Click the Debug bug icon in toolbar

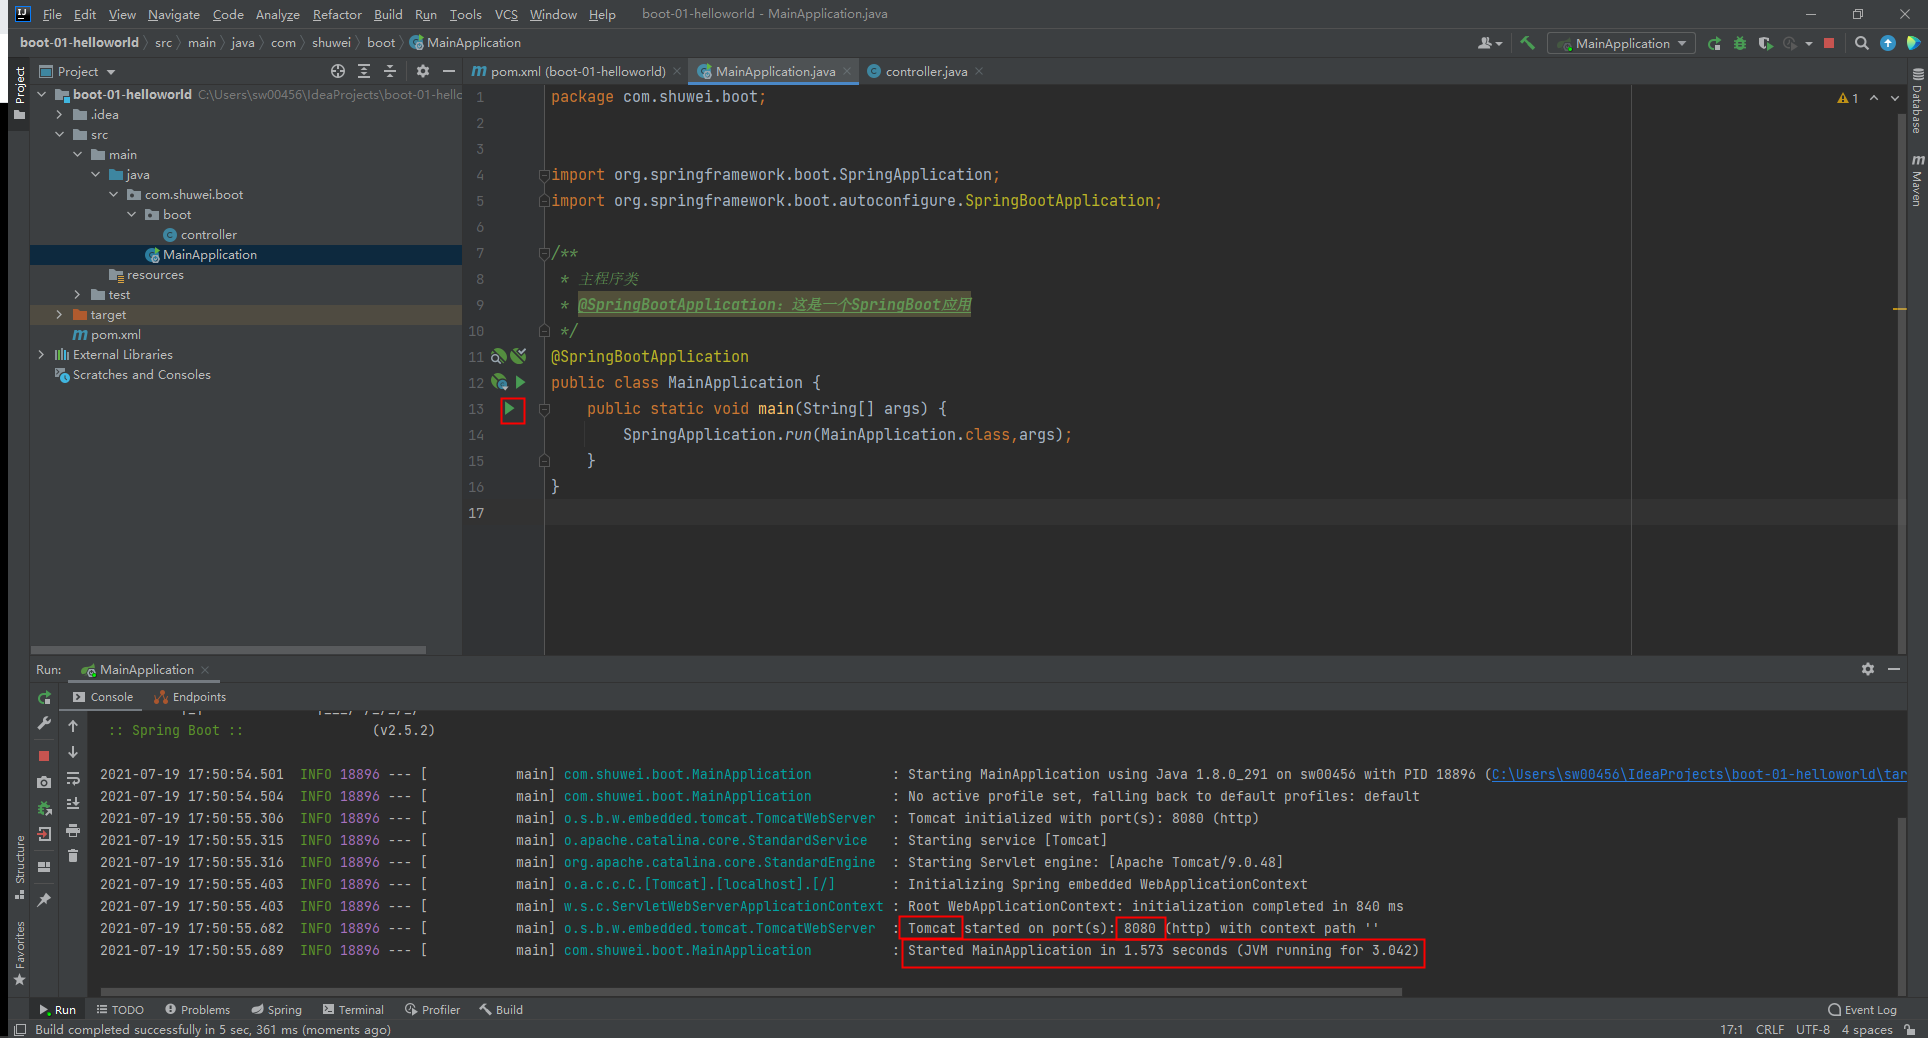(1740, 43)
